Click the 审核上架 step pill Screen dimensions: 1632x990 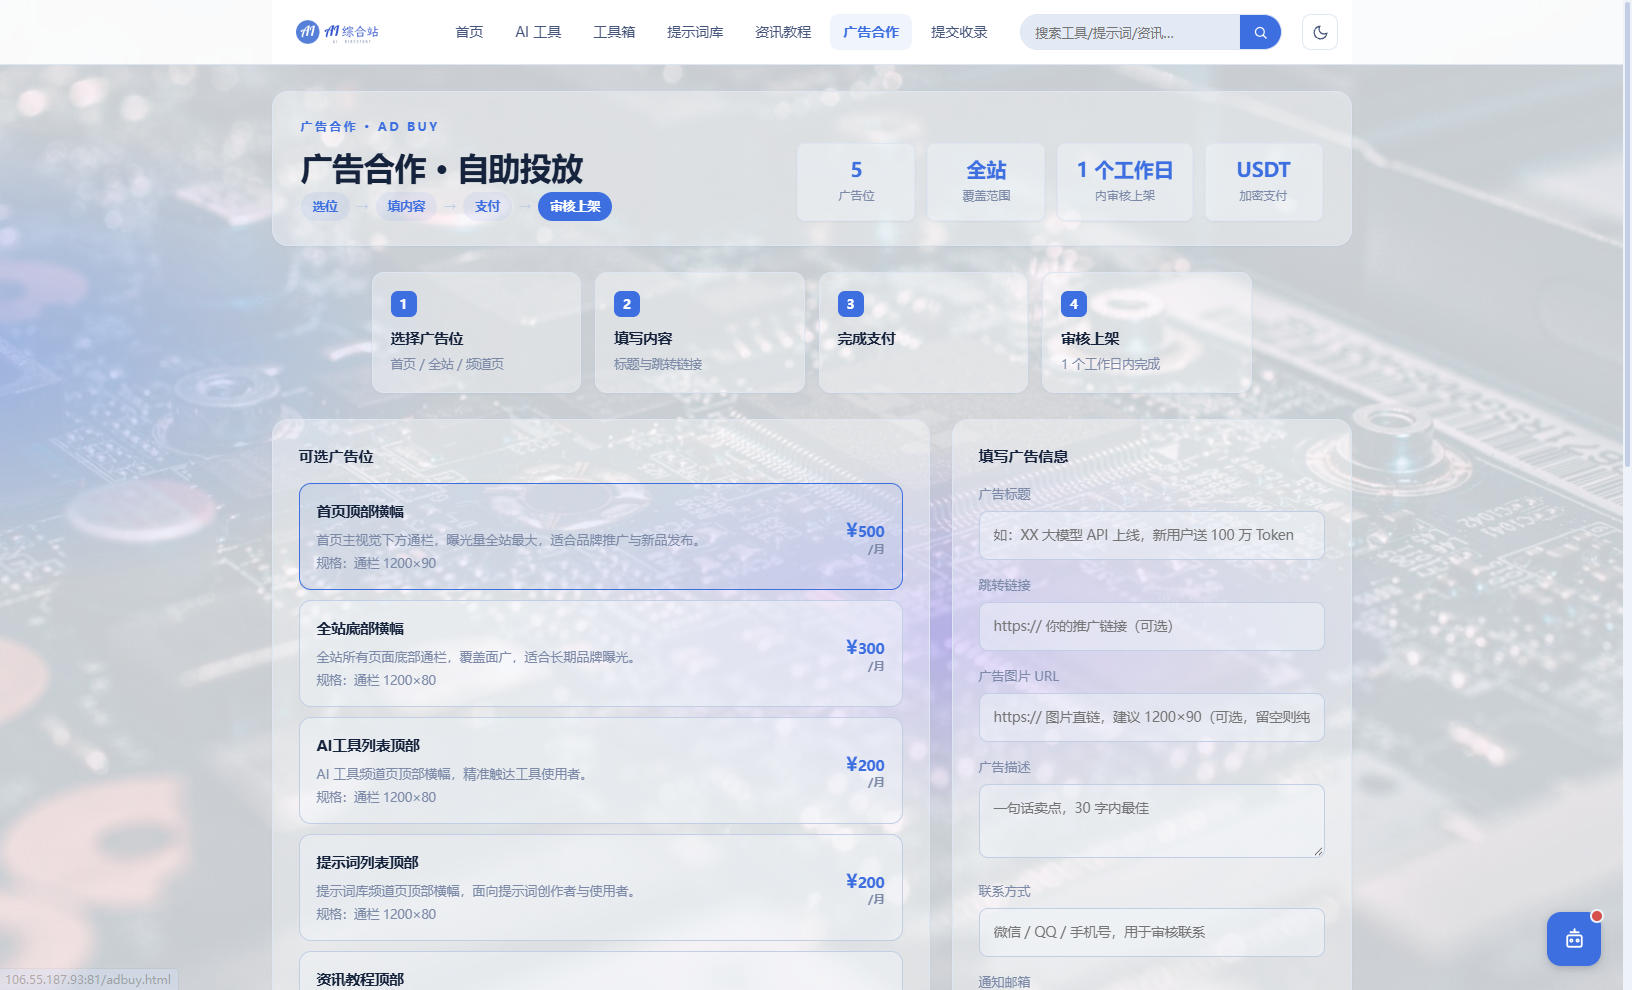(x=575, y=206)
